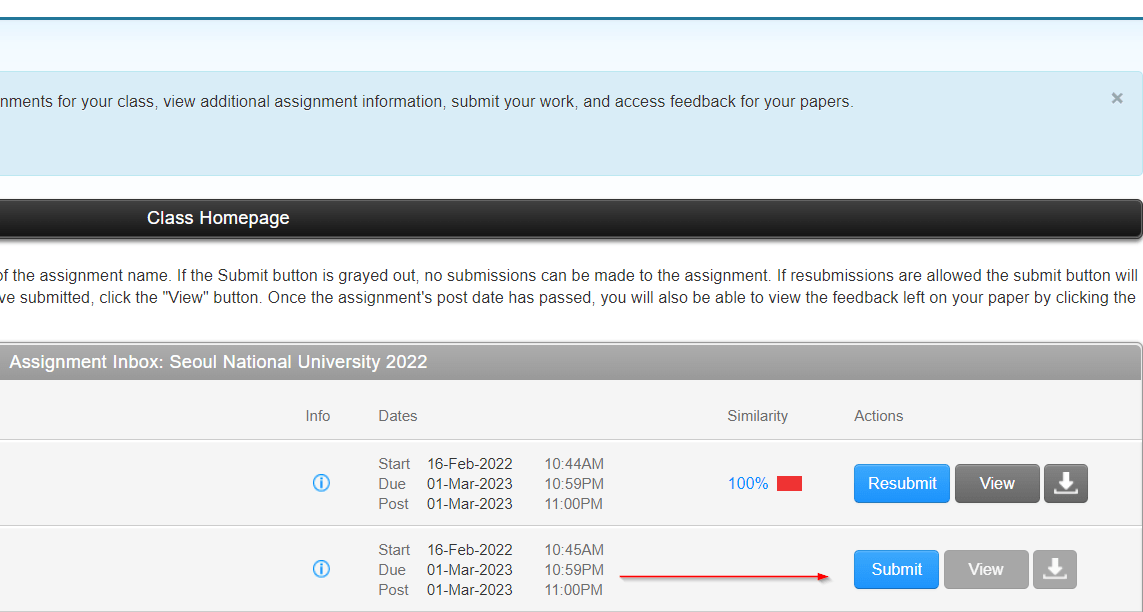The height and width of the screenshot is (612, 1143).
Task: Open info icon for the 10:44AM assignment
Action: click(321, 483)
